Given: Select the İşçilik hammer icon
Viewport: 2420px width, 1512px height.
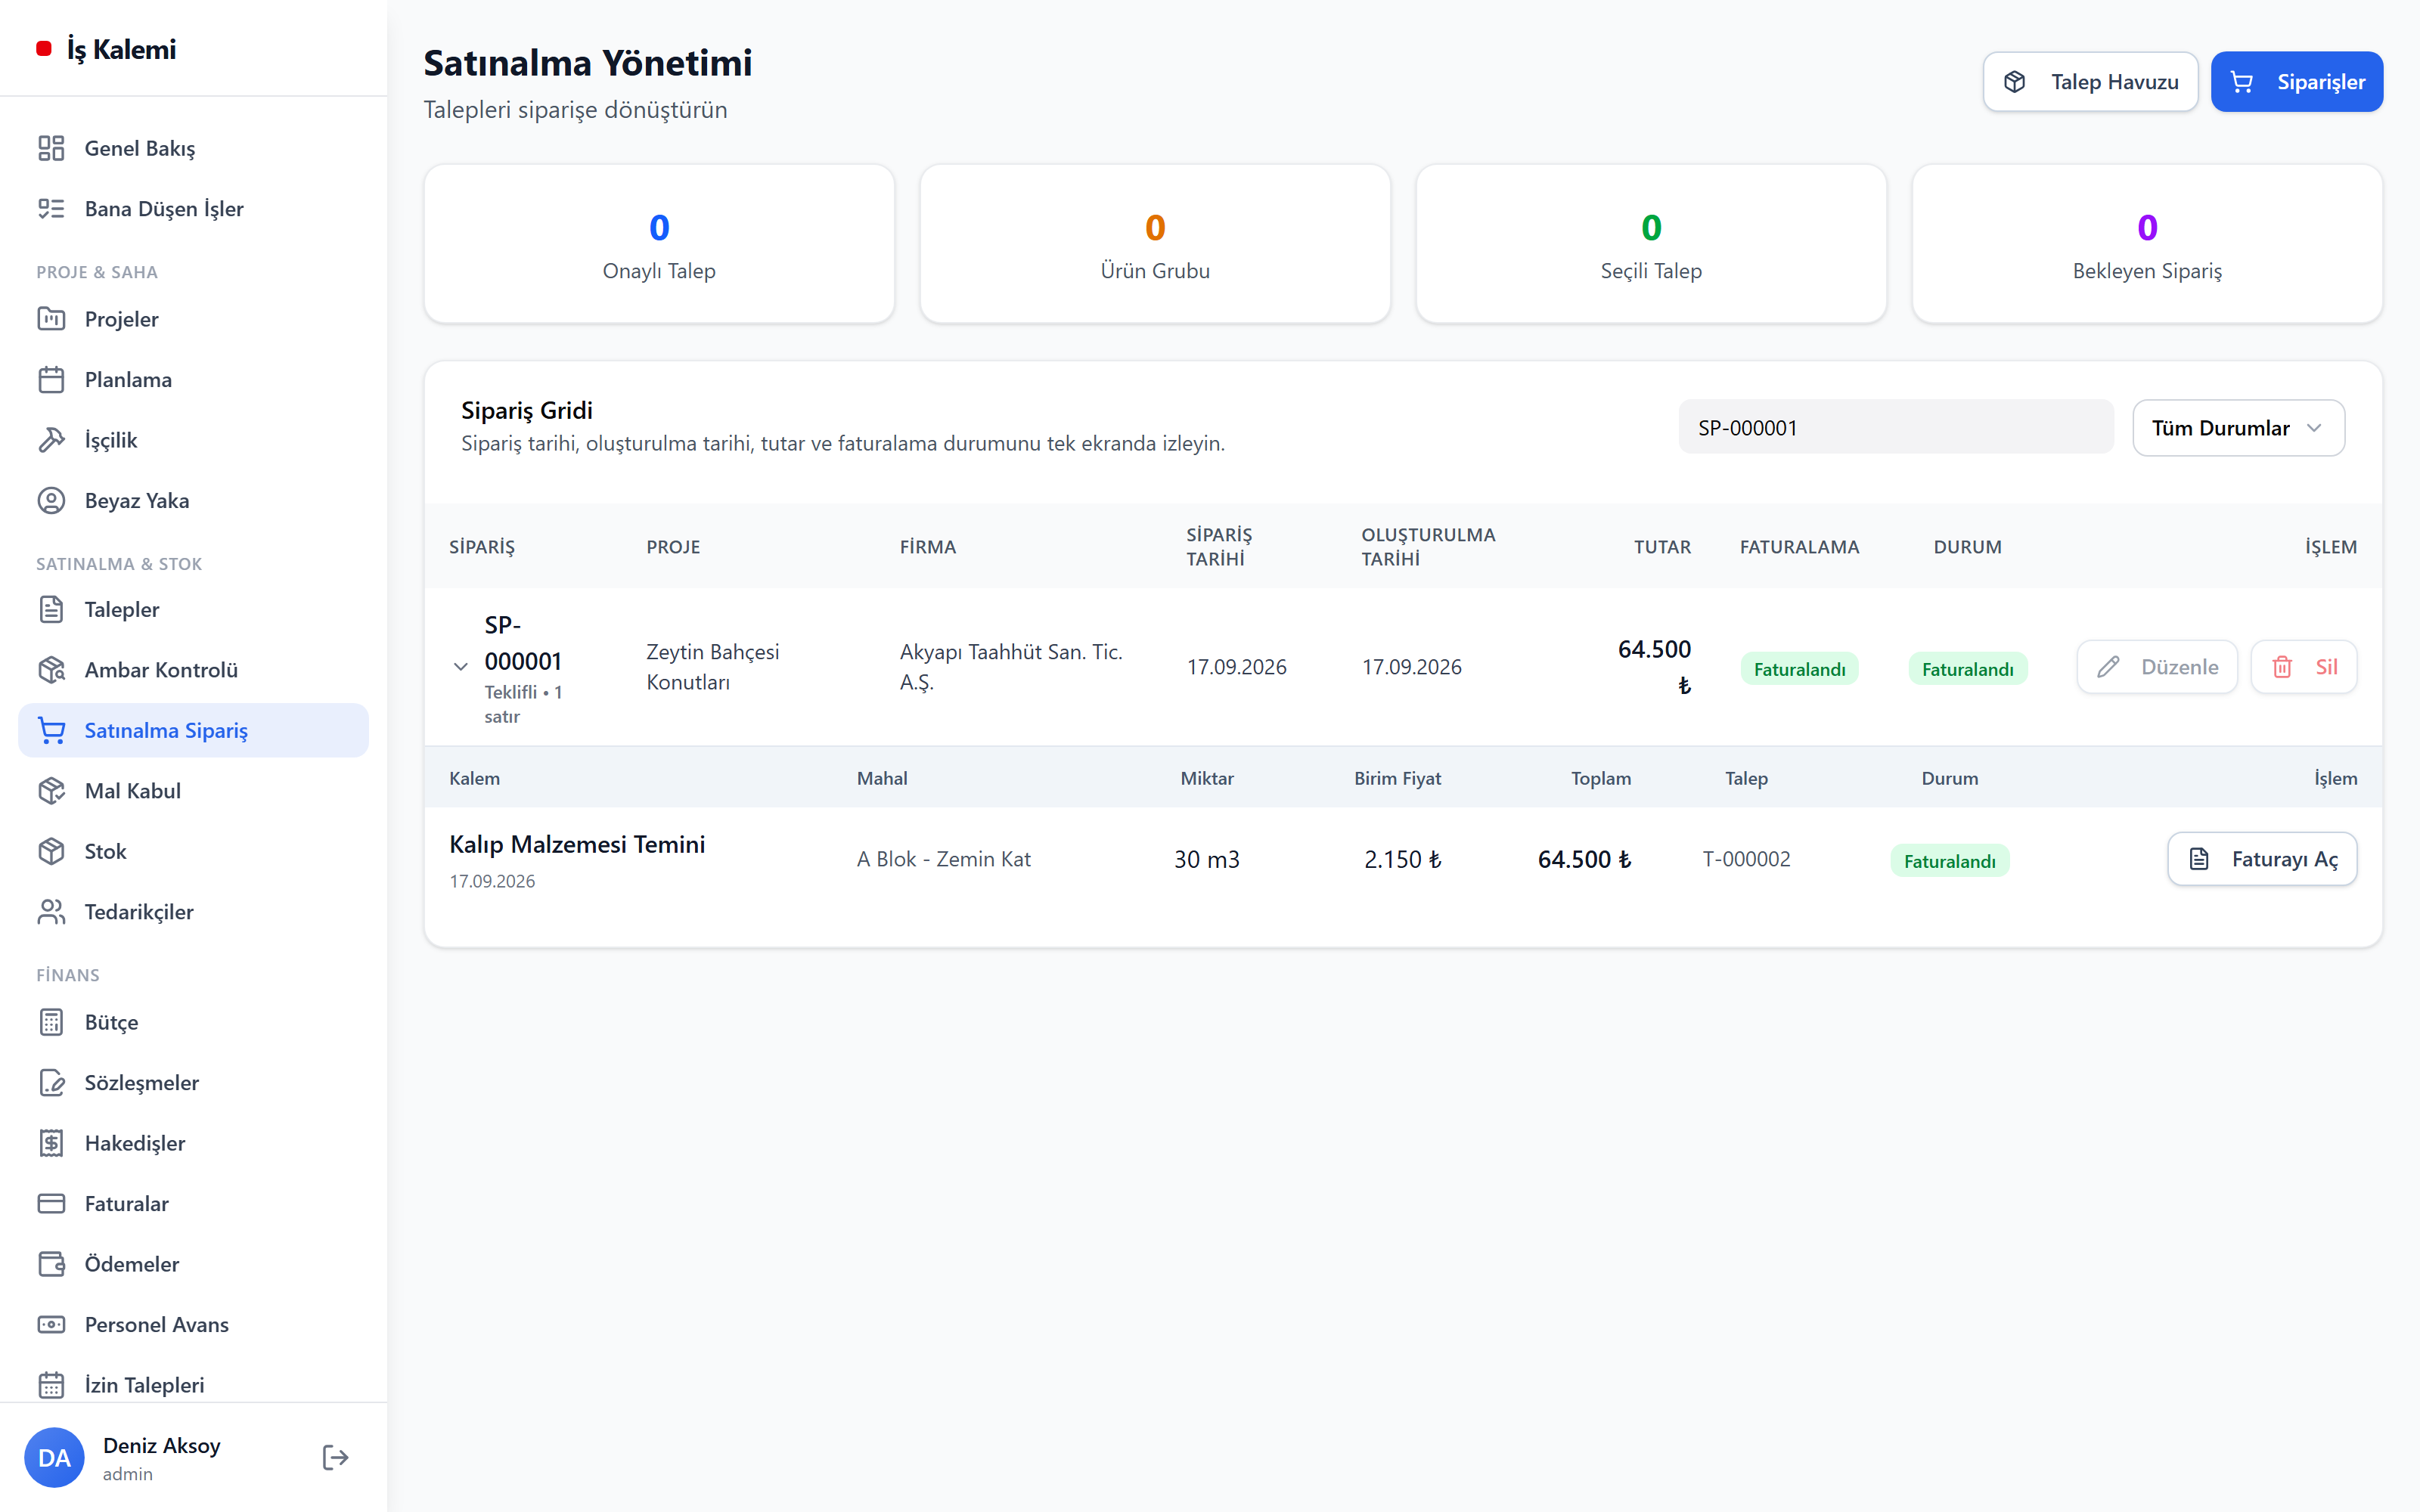Looking at the screenshot, I should [x=51, y=440].
